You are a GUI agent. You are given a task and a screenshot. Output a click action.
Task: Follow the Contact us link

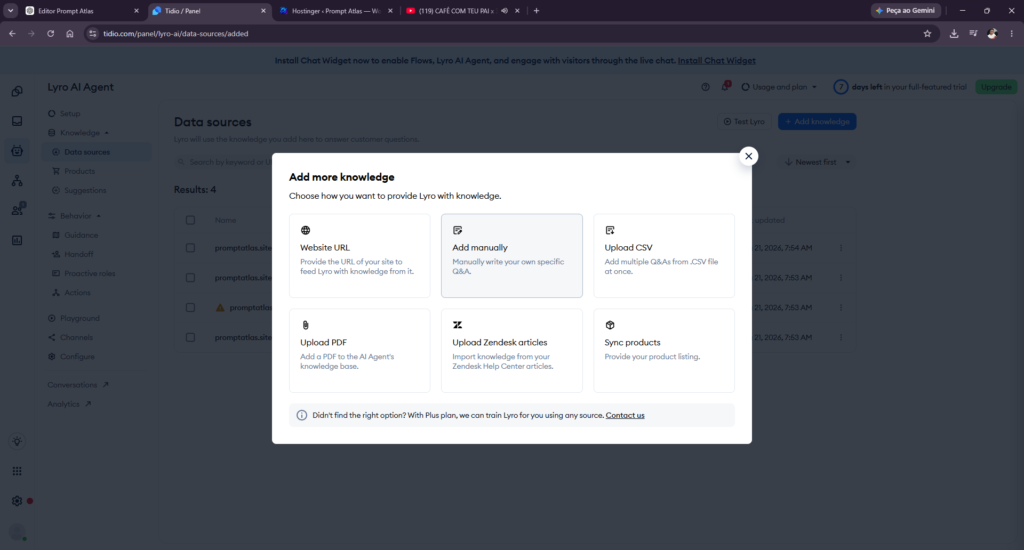pos(625,415)
